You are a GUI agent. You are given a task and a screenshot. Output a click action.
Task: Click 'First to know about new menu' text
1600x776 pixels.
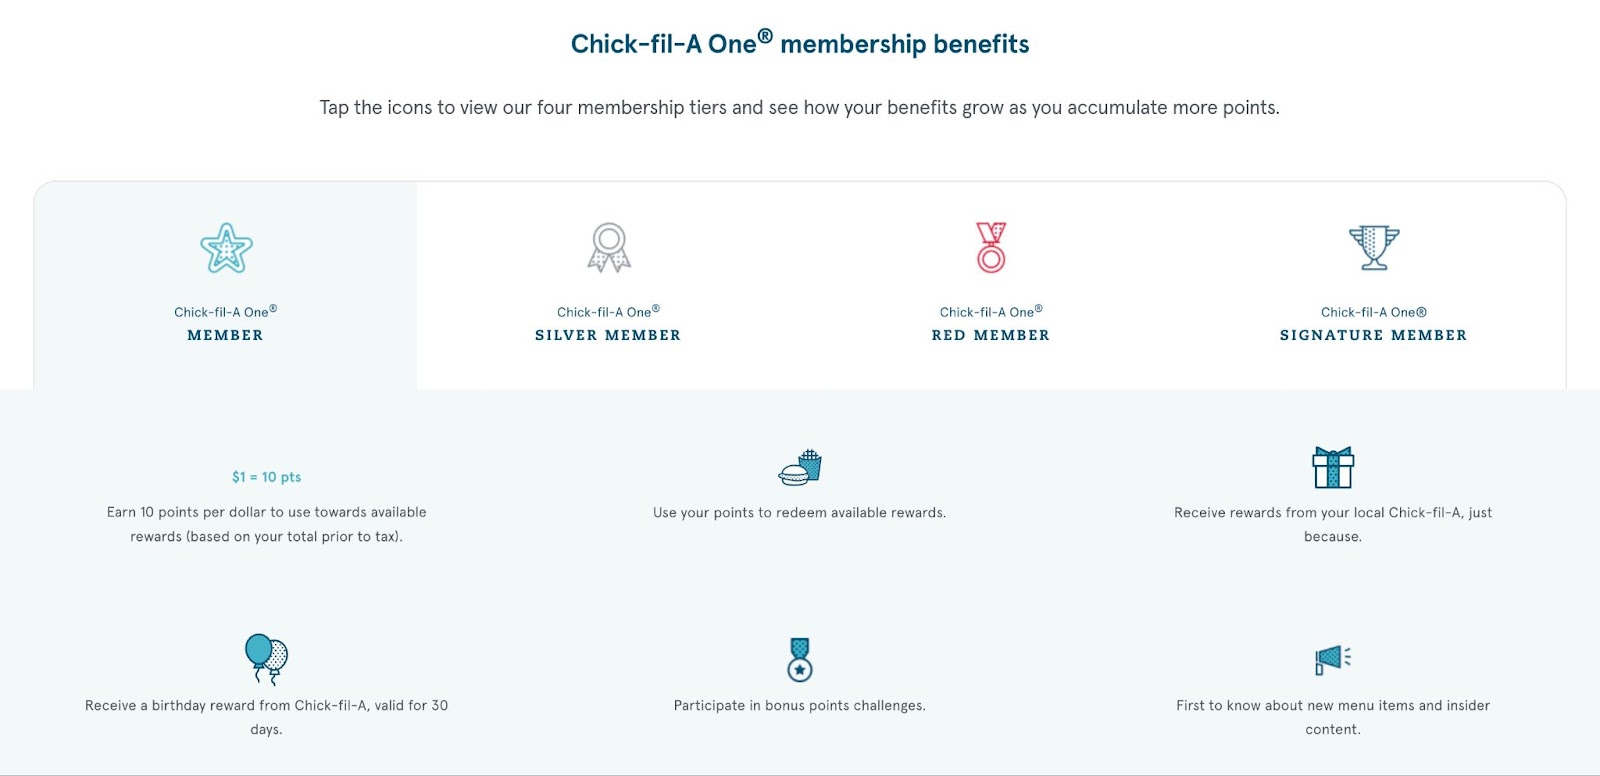point(1332,706)
